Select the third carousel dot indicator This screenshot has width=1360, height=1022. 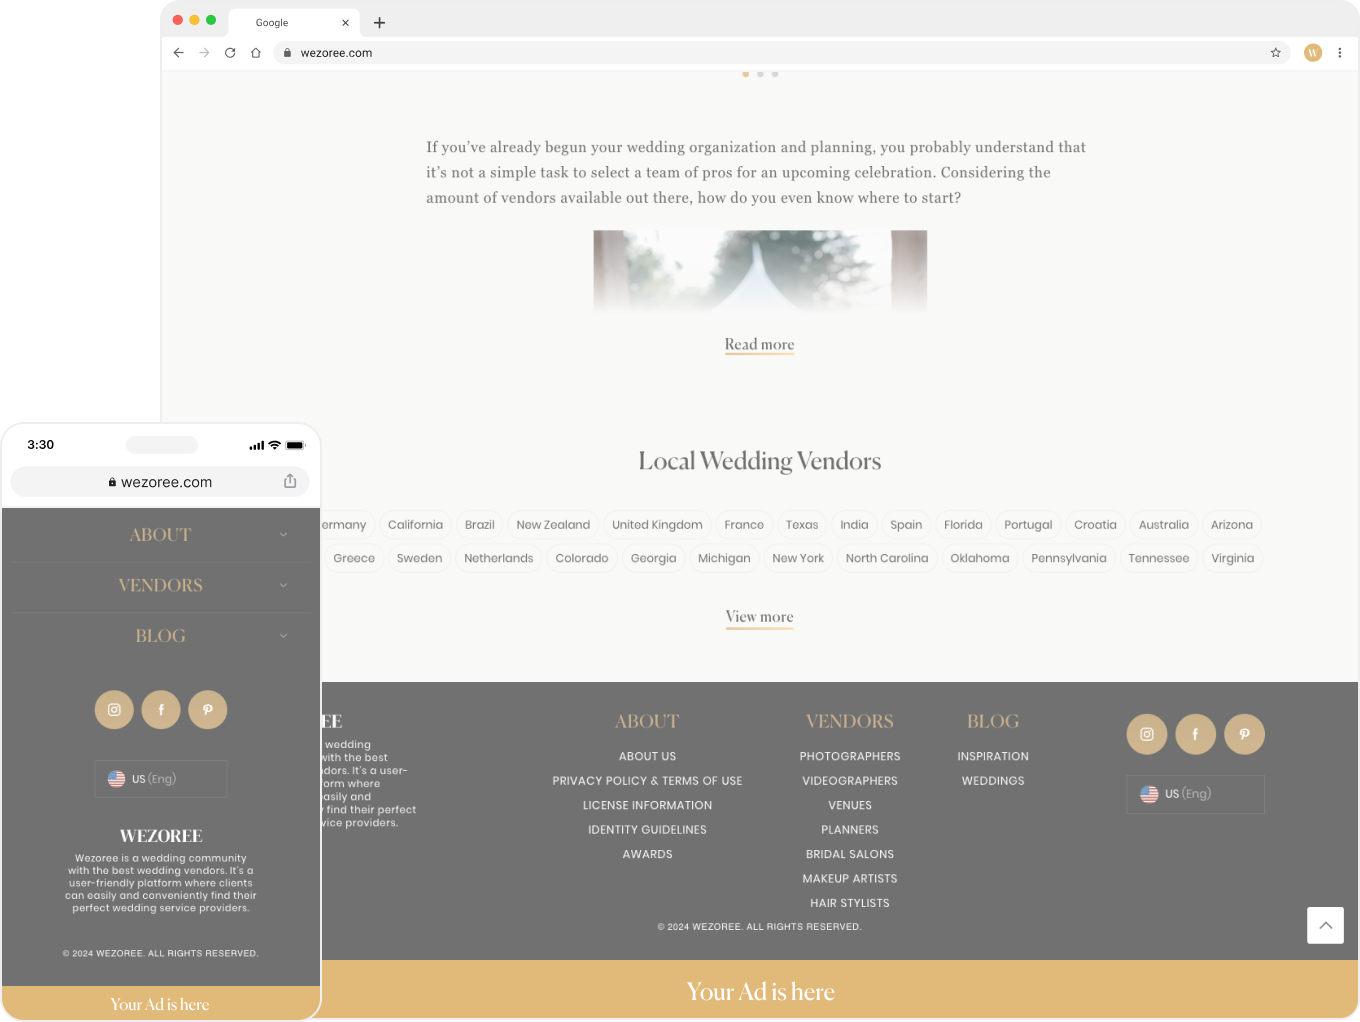tap(775, 74)
